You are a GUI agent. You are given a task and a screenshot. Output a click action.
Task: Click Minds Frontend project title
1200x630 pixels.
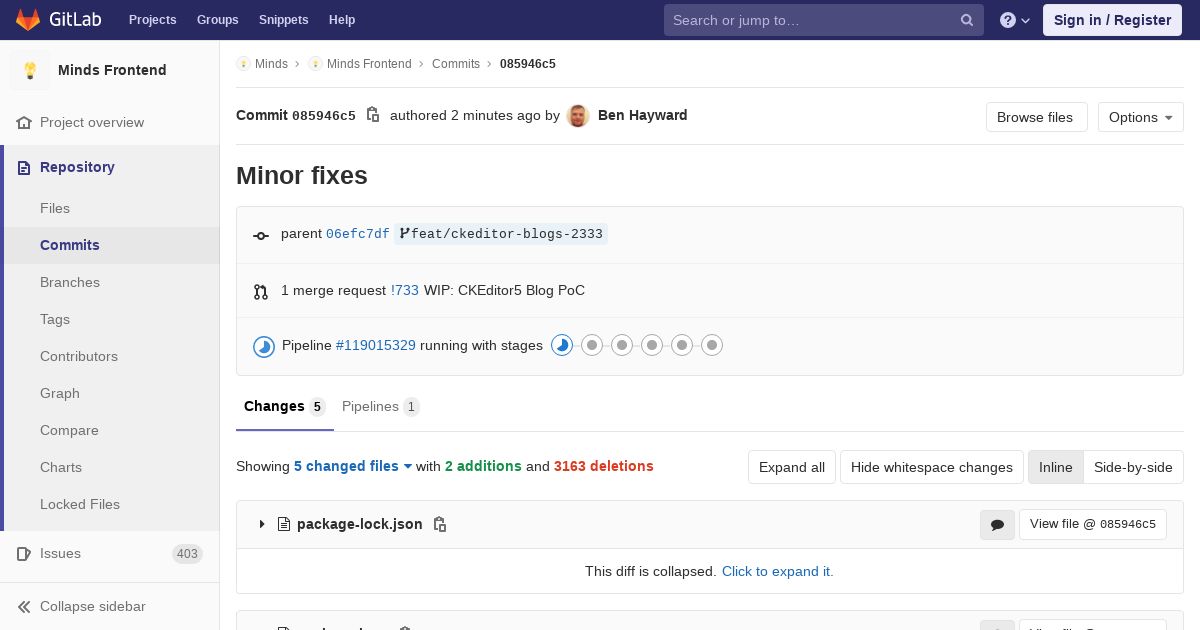click(112, 70)
